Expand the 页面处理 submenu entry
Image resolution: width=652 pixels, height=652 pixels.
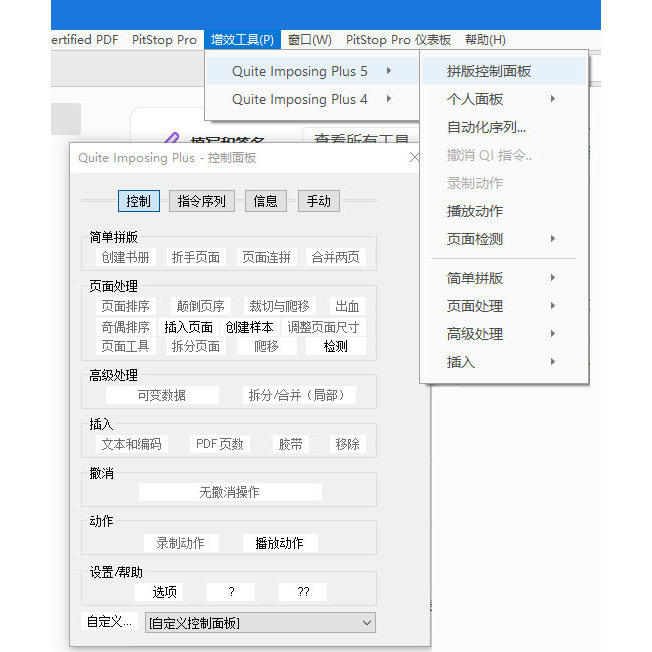click(504, 306)
